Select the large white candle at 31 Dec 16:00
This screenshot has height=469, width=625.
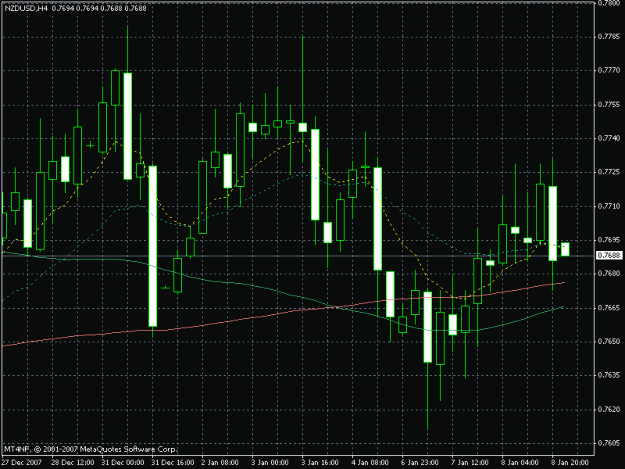pos(153,246)
